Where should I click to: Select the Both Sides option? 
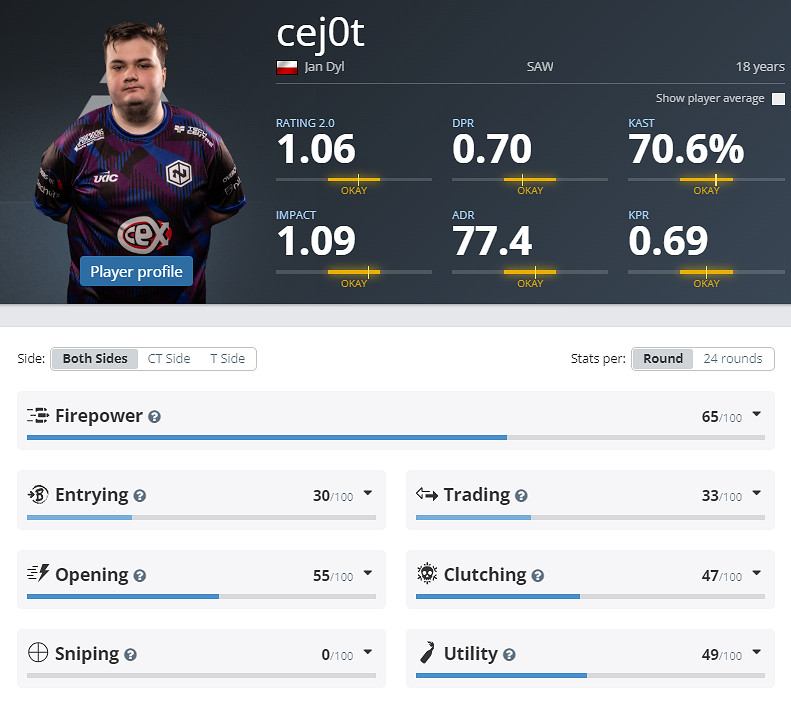pyautogui.click(x=95, y=359)
